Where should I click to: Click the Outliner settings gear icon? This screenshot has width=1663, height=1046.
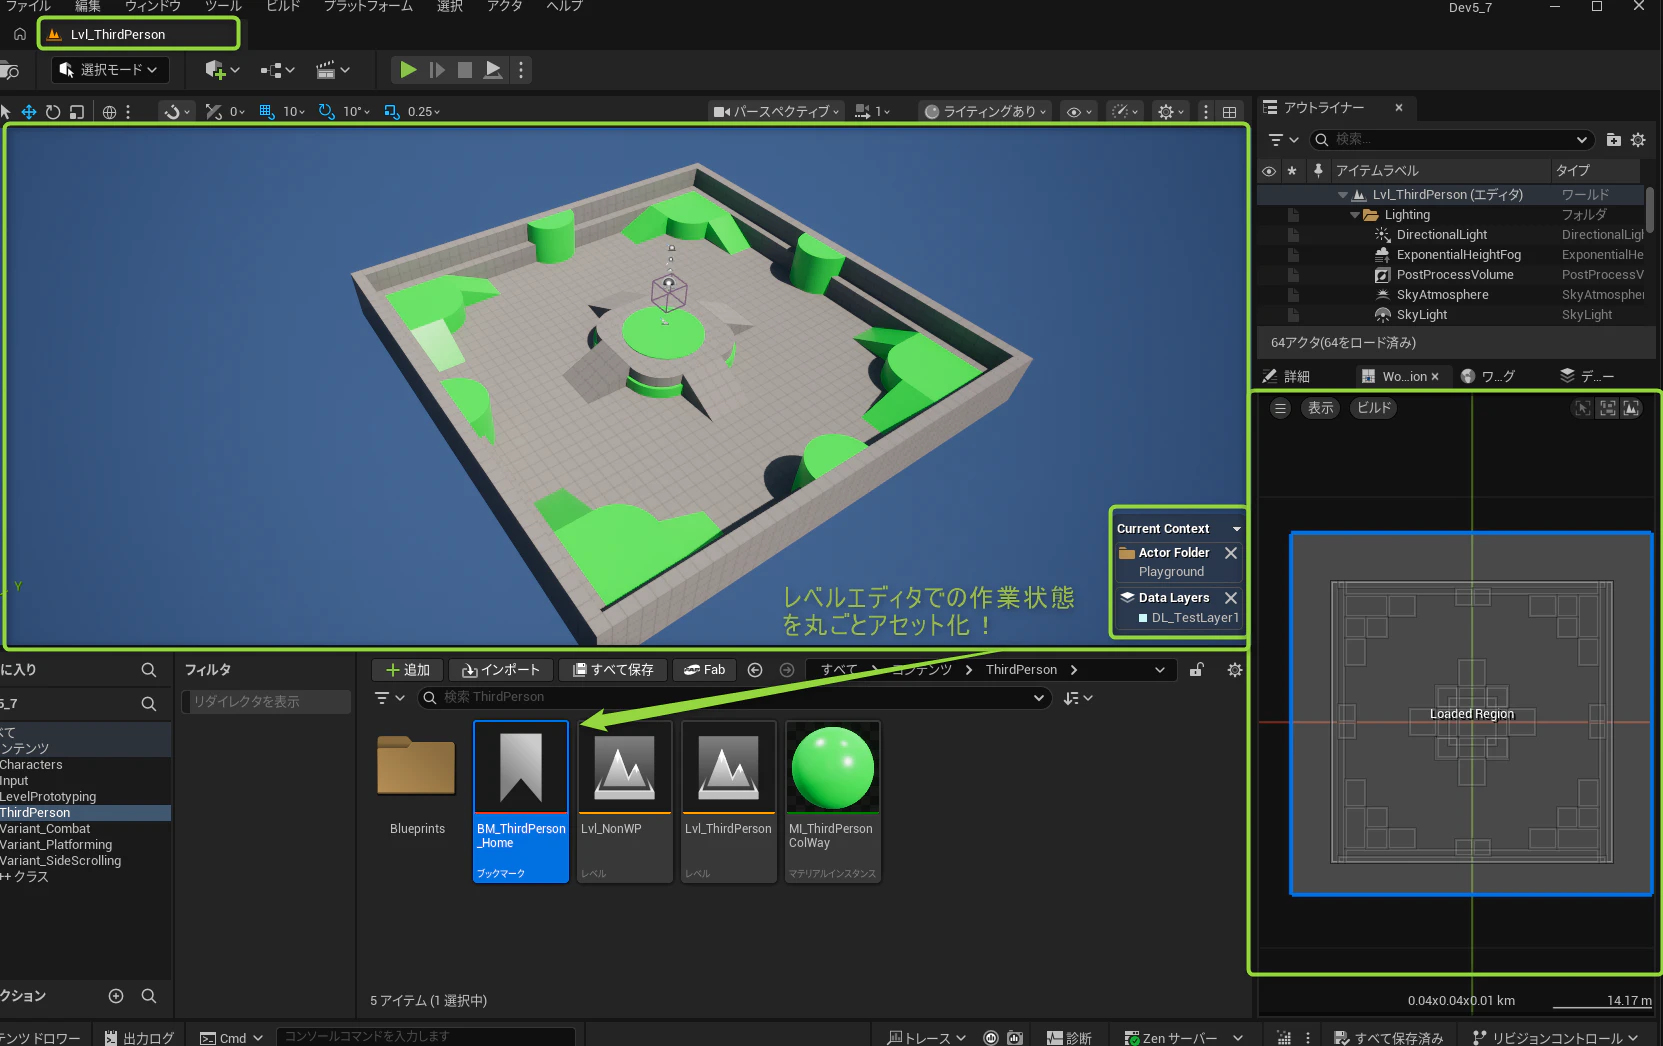1638,140
